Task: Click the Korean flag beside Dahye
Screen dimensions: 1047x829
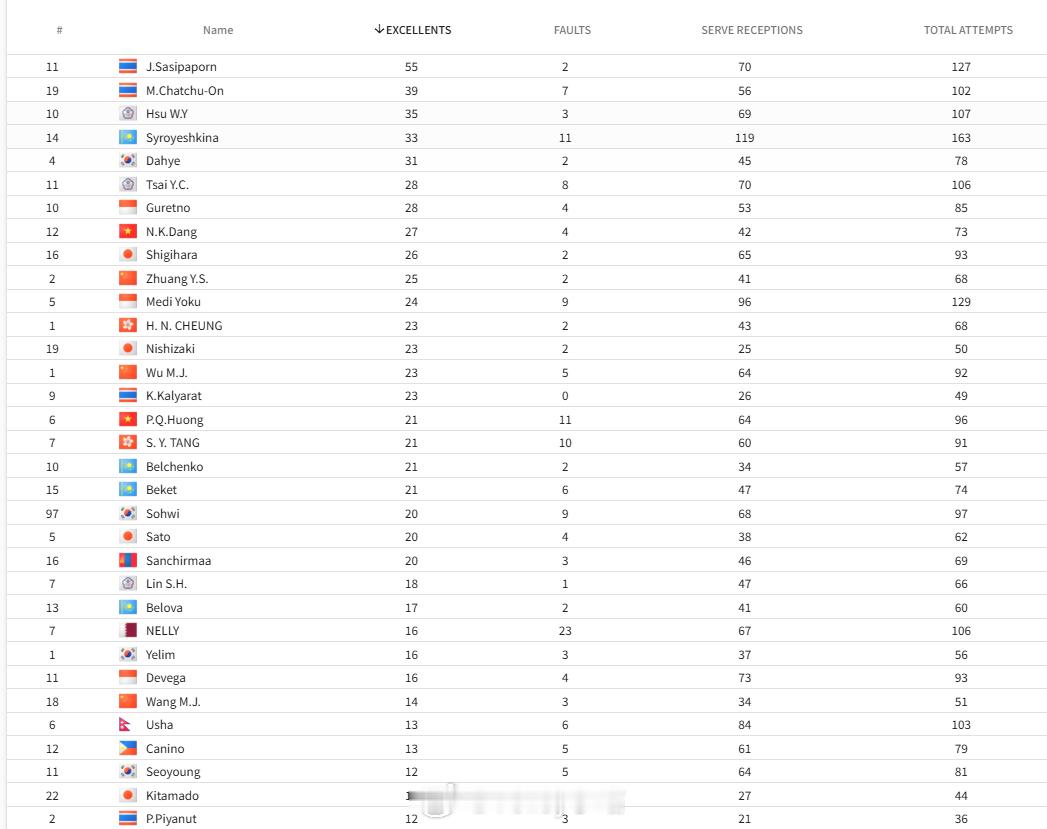Action: 128,161
